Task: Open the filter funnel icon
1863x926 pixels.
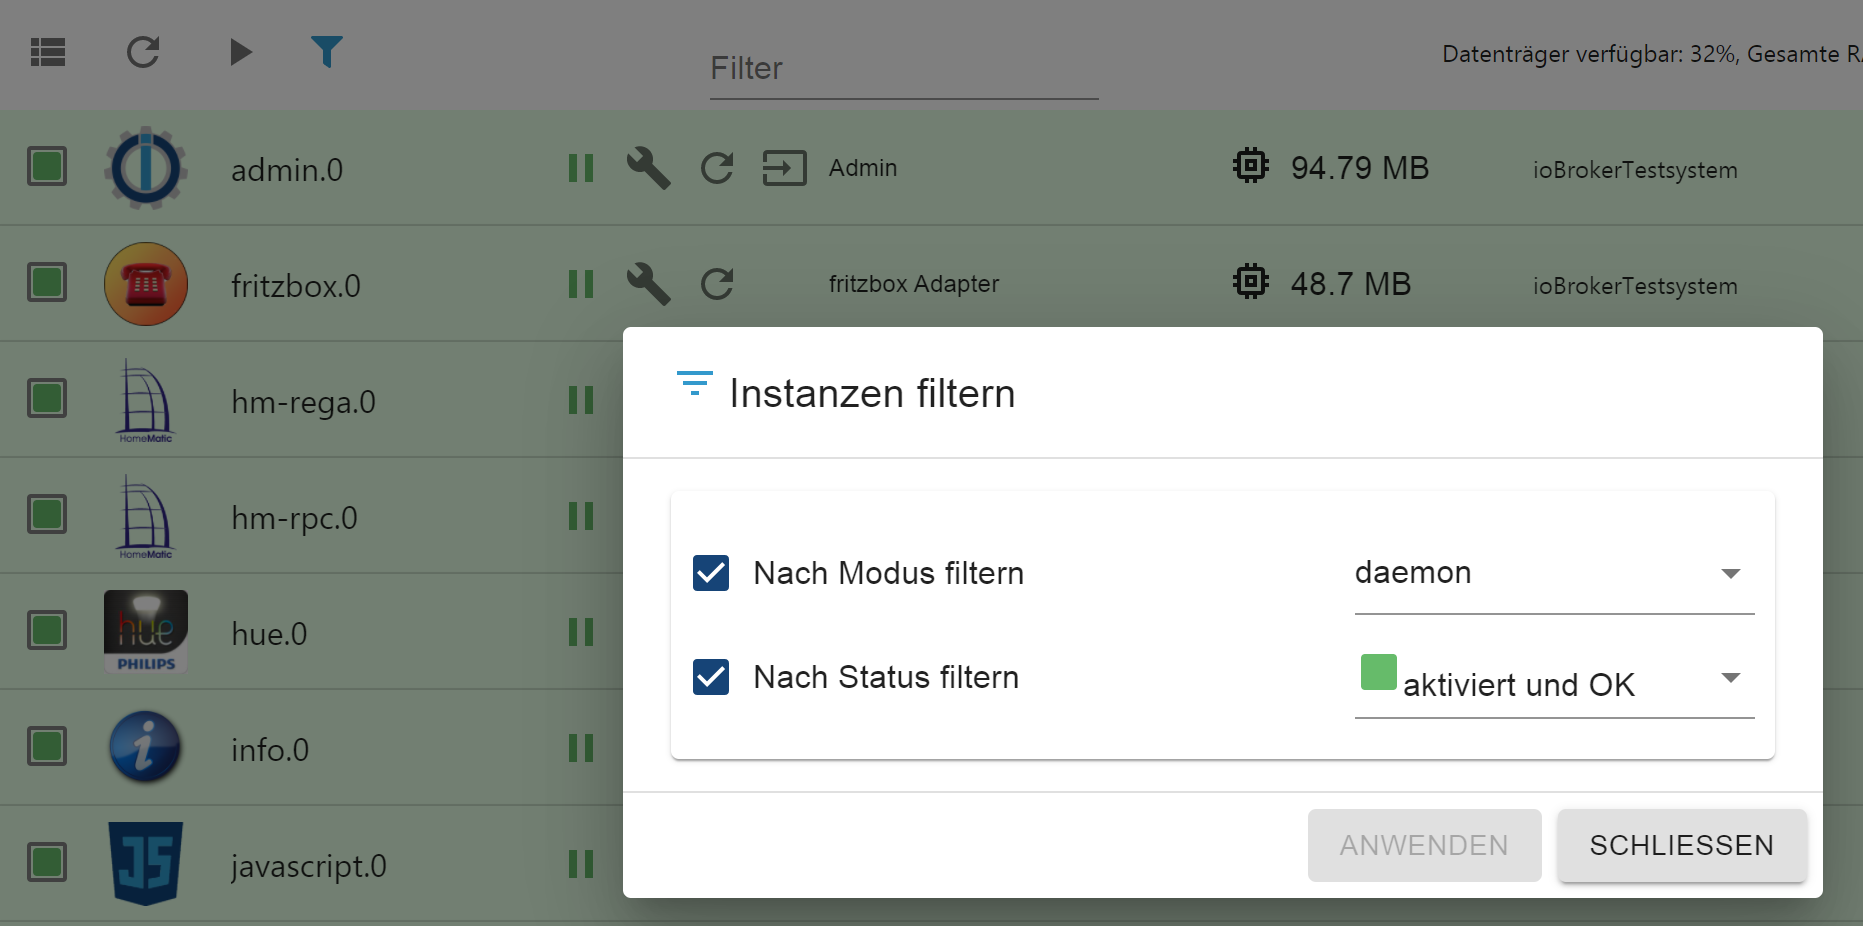Action: (326, 52)
